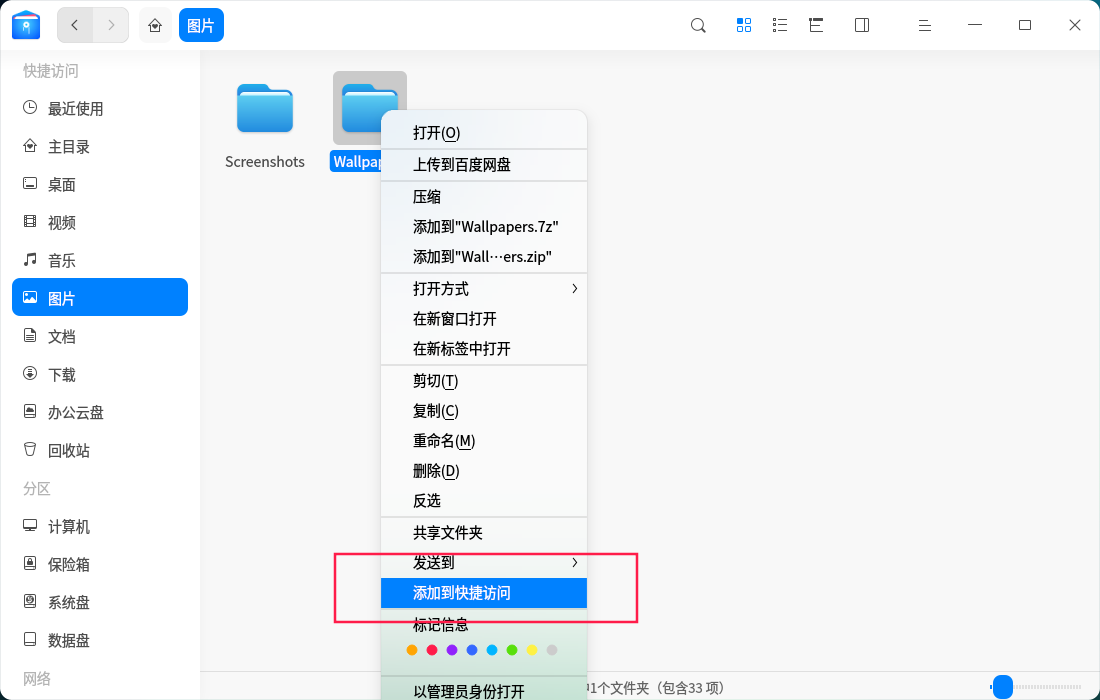The image size is (1100, 700).
Task: Switch to icon grid view
Action: 744,25
